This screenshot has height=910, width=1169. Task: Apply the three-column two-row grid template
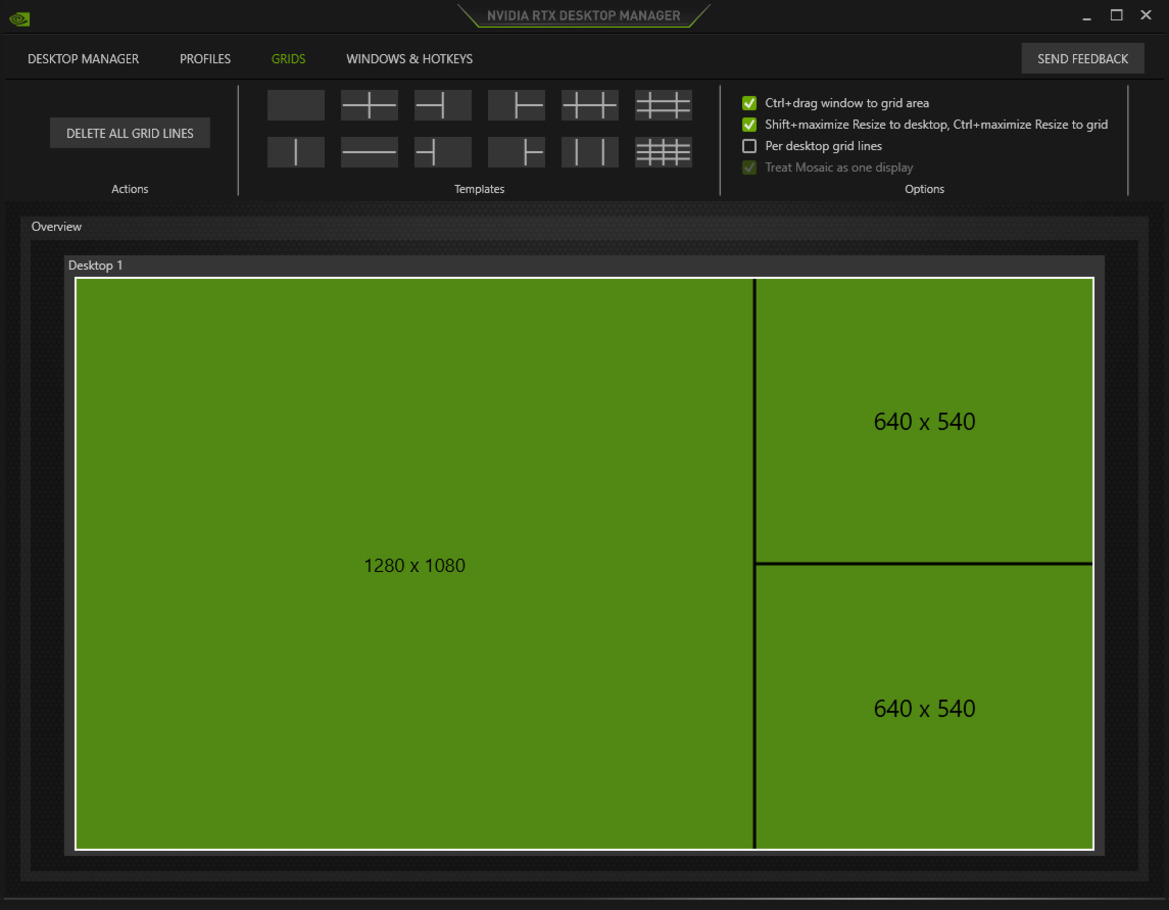point(590,105)
